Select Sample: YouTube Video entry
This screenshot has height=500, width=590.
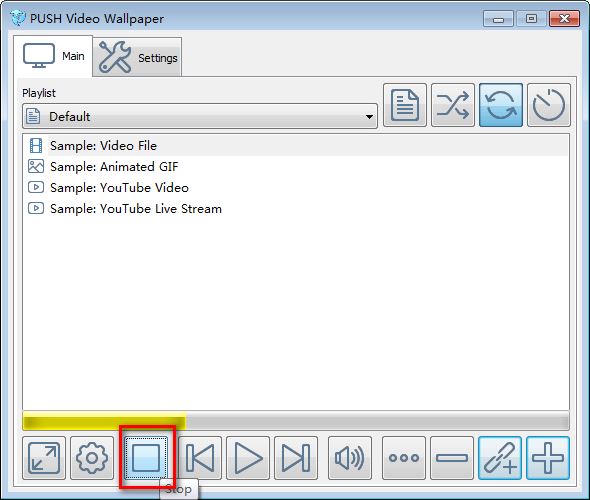(x=295, y=188)
